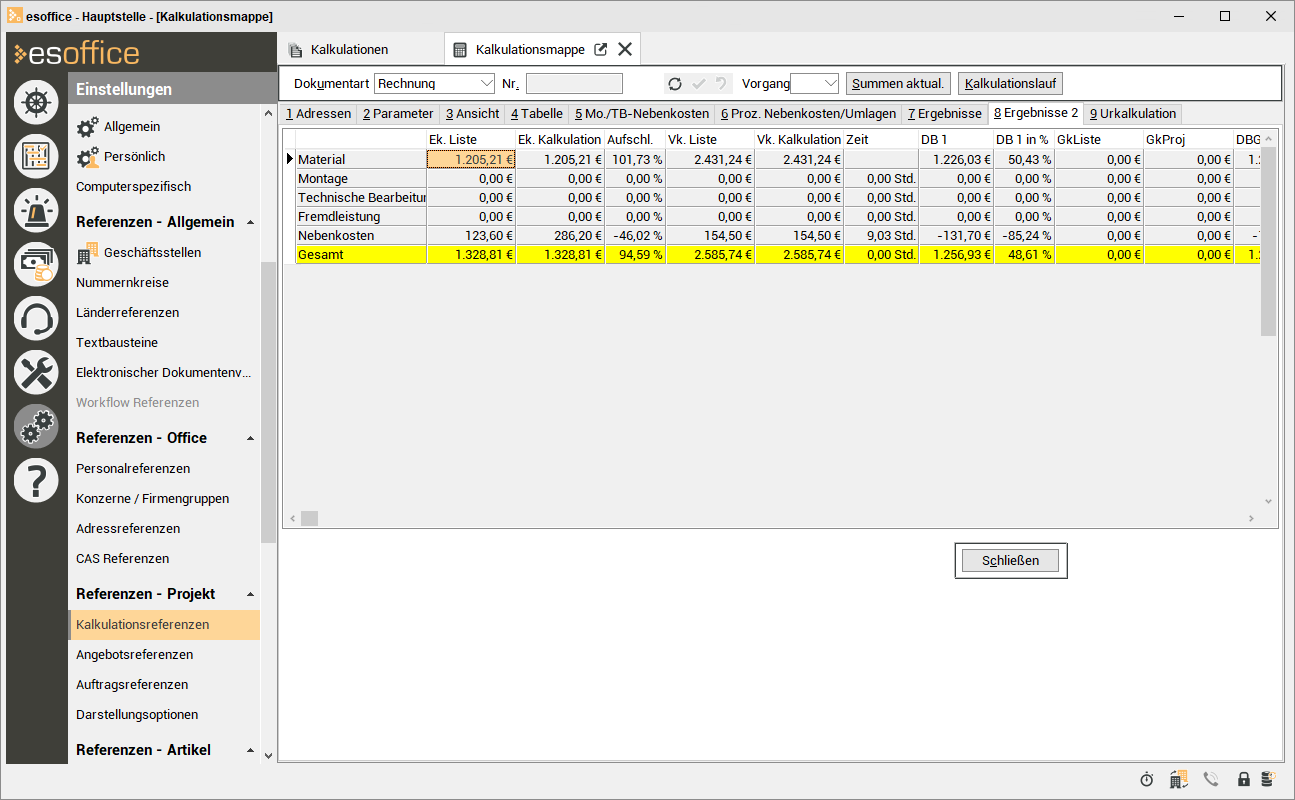This screenshot has width=1295, height=800.
Task: Switch to the 9 Urkalkulation tab
Action: (1133, 114)
